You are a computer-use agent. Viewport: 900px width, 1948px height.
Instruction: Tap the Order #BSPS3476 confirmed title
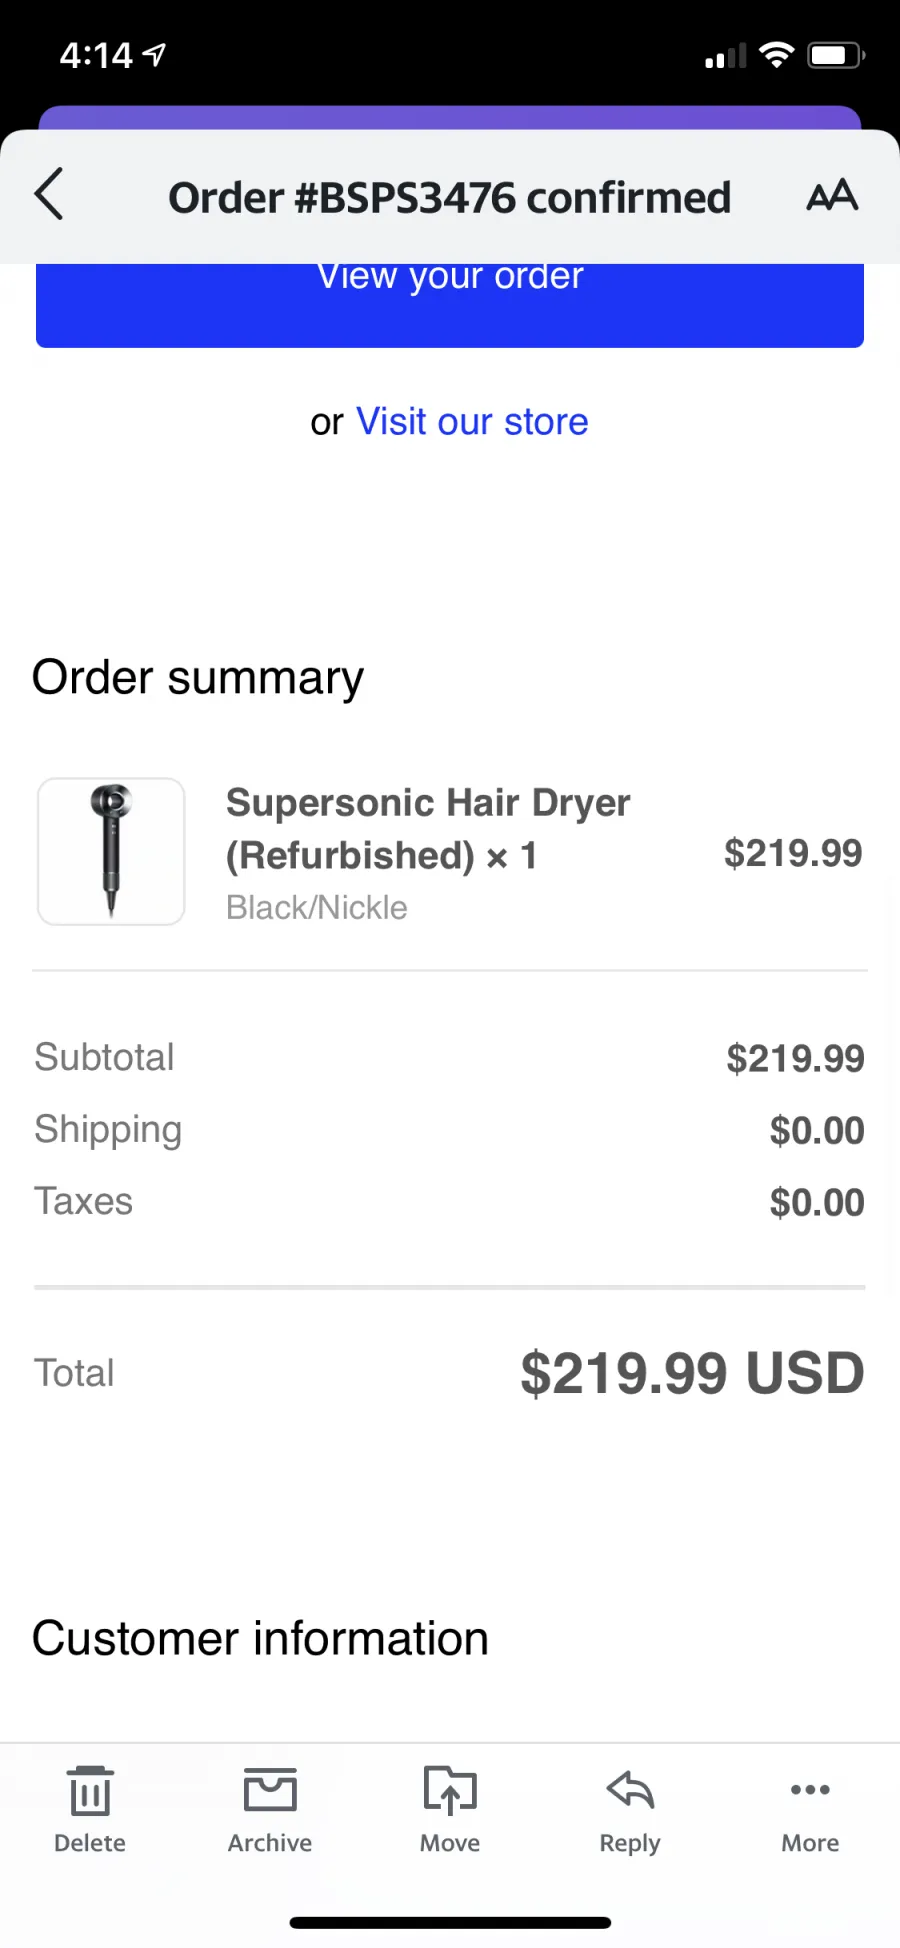point(450,198)
